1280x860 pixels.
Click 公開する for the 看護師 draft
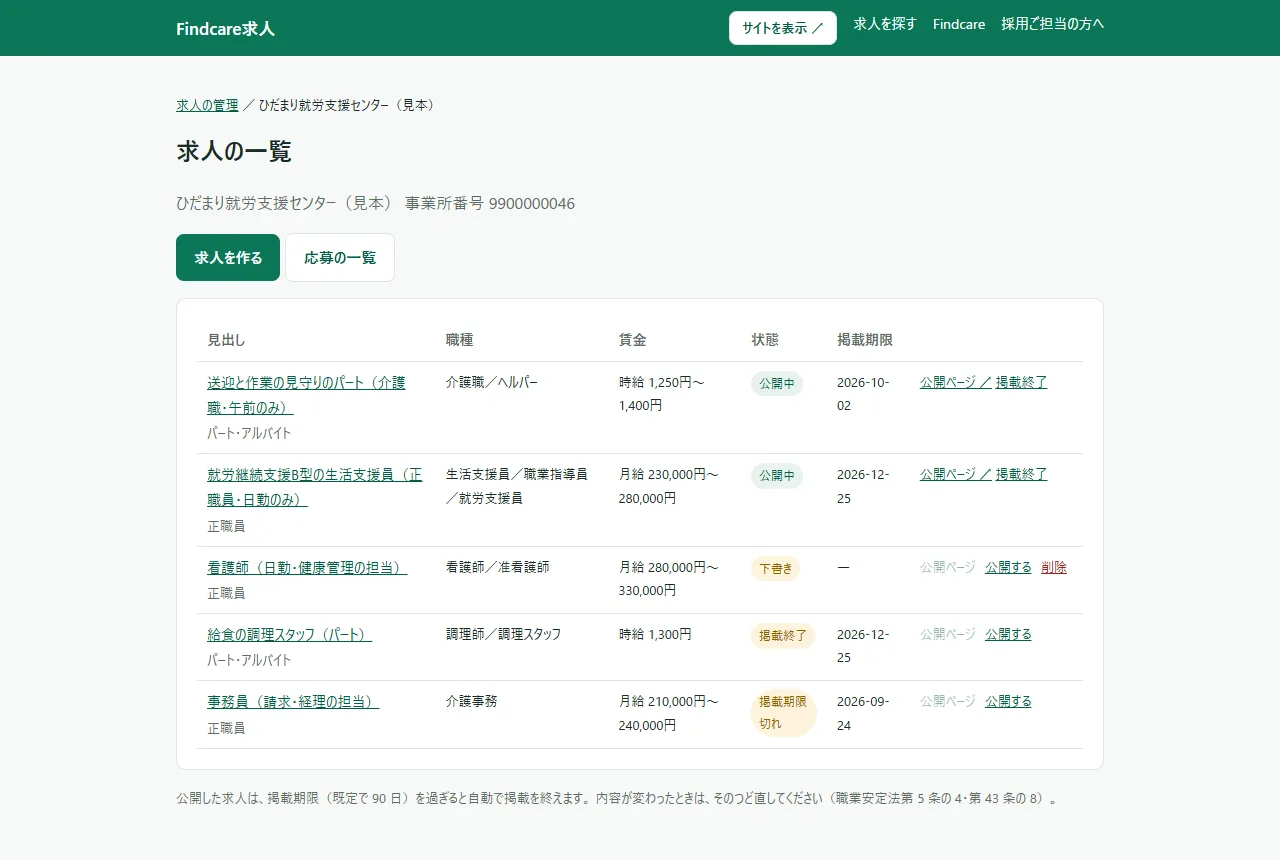pos(1008,567)
